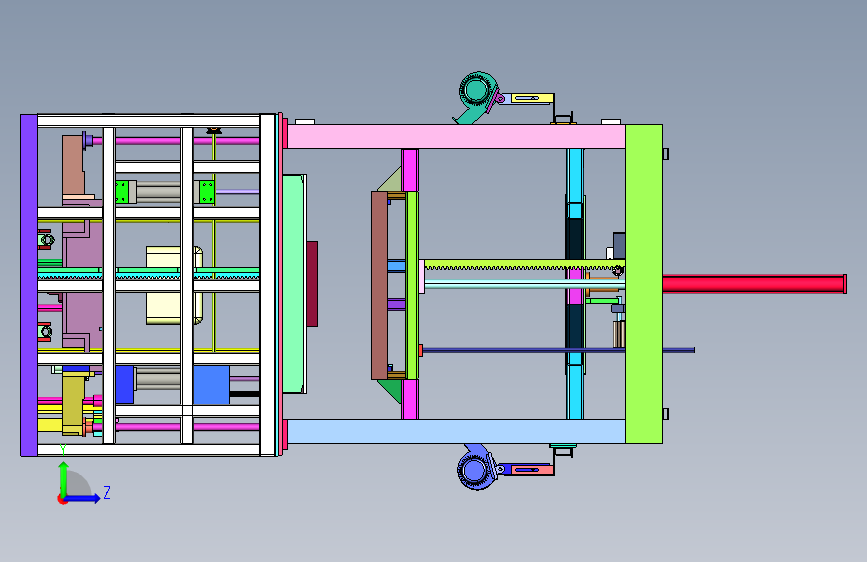Pick the thin dark blue rod
The width and height of the screenshot is (867, 562).
(x=557, y=350)
